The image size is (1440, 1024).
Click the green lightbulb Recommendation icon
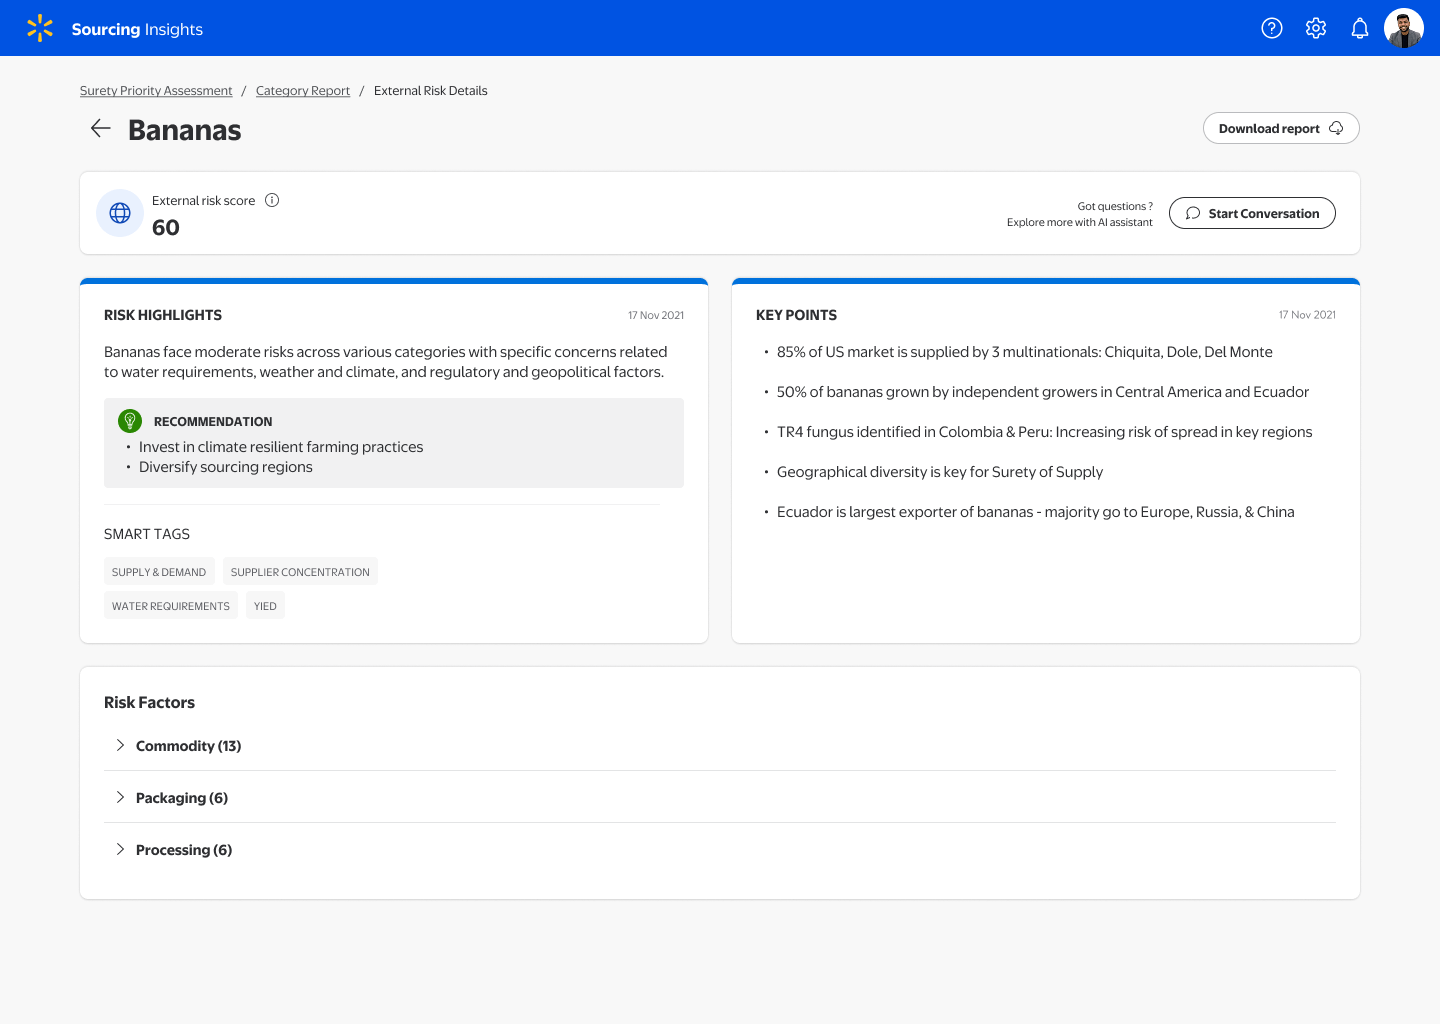point(130,421)
